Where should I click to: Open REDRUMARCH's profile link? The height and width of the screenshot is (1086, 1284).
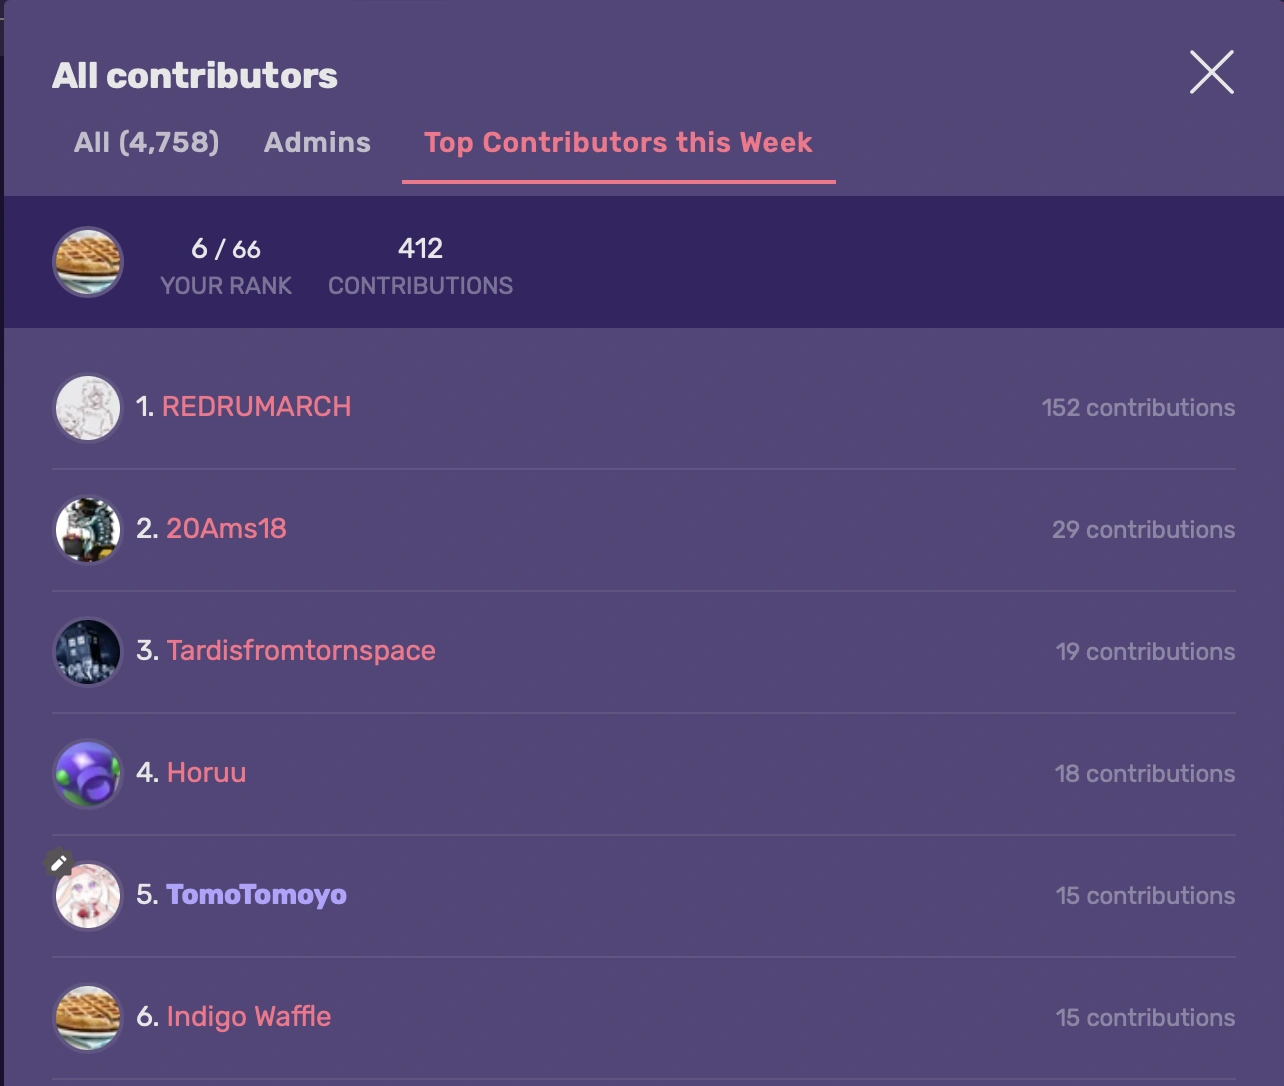[256, 407]
